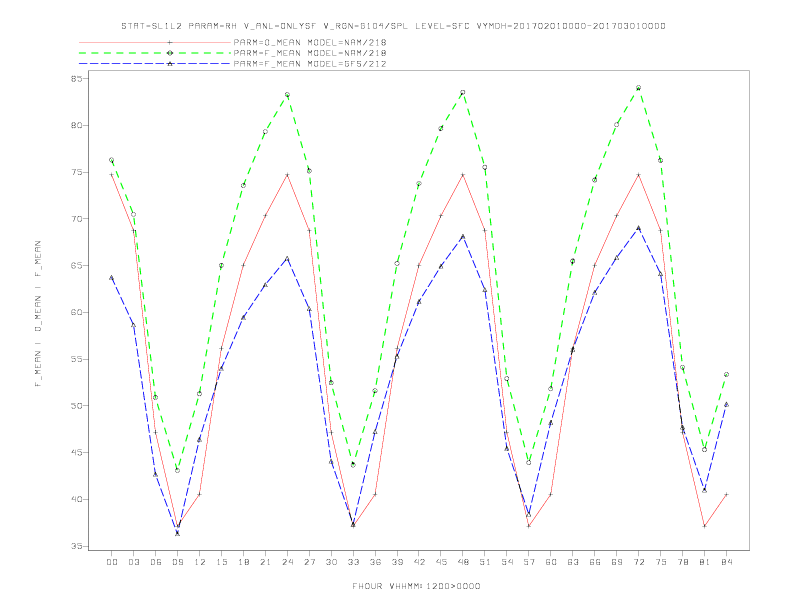Click x-axis tick label 03
Image resolution: width=792 pixels, height=612 pixels.
pyautogui.click(x=133, y=562)
